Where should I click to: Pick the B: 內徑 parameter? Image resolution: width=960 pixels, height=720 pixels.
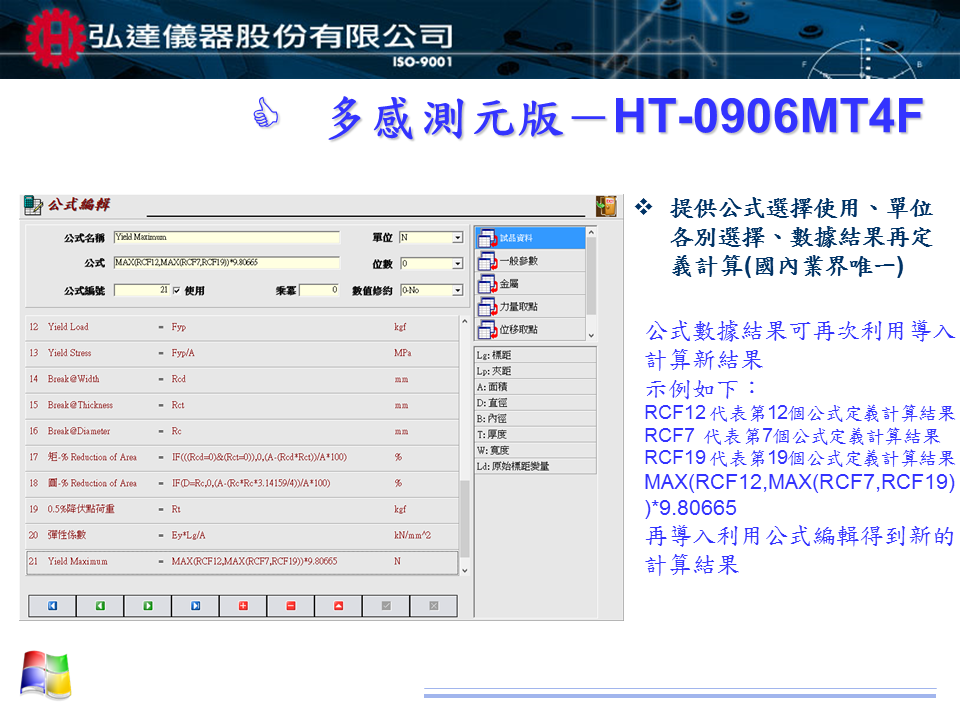pyautogui.click(x=536, y=419)
